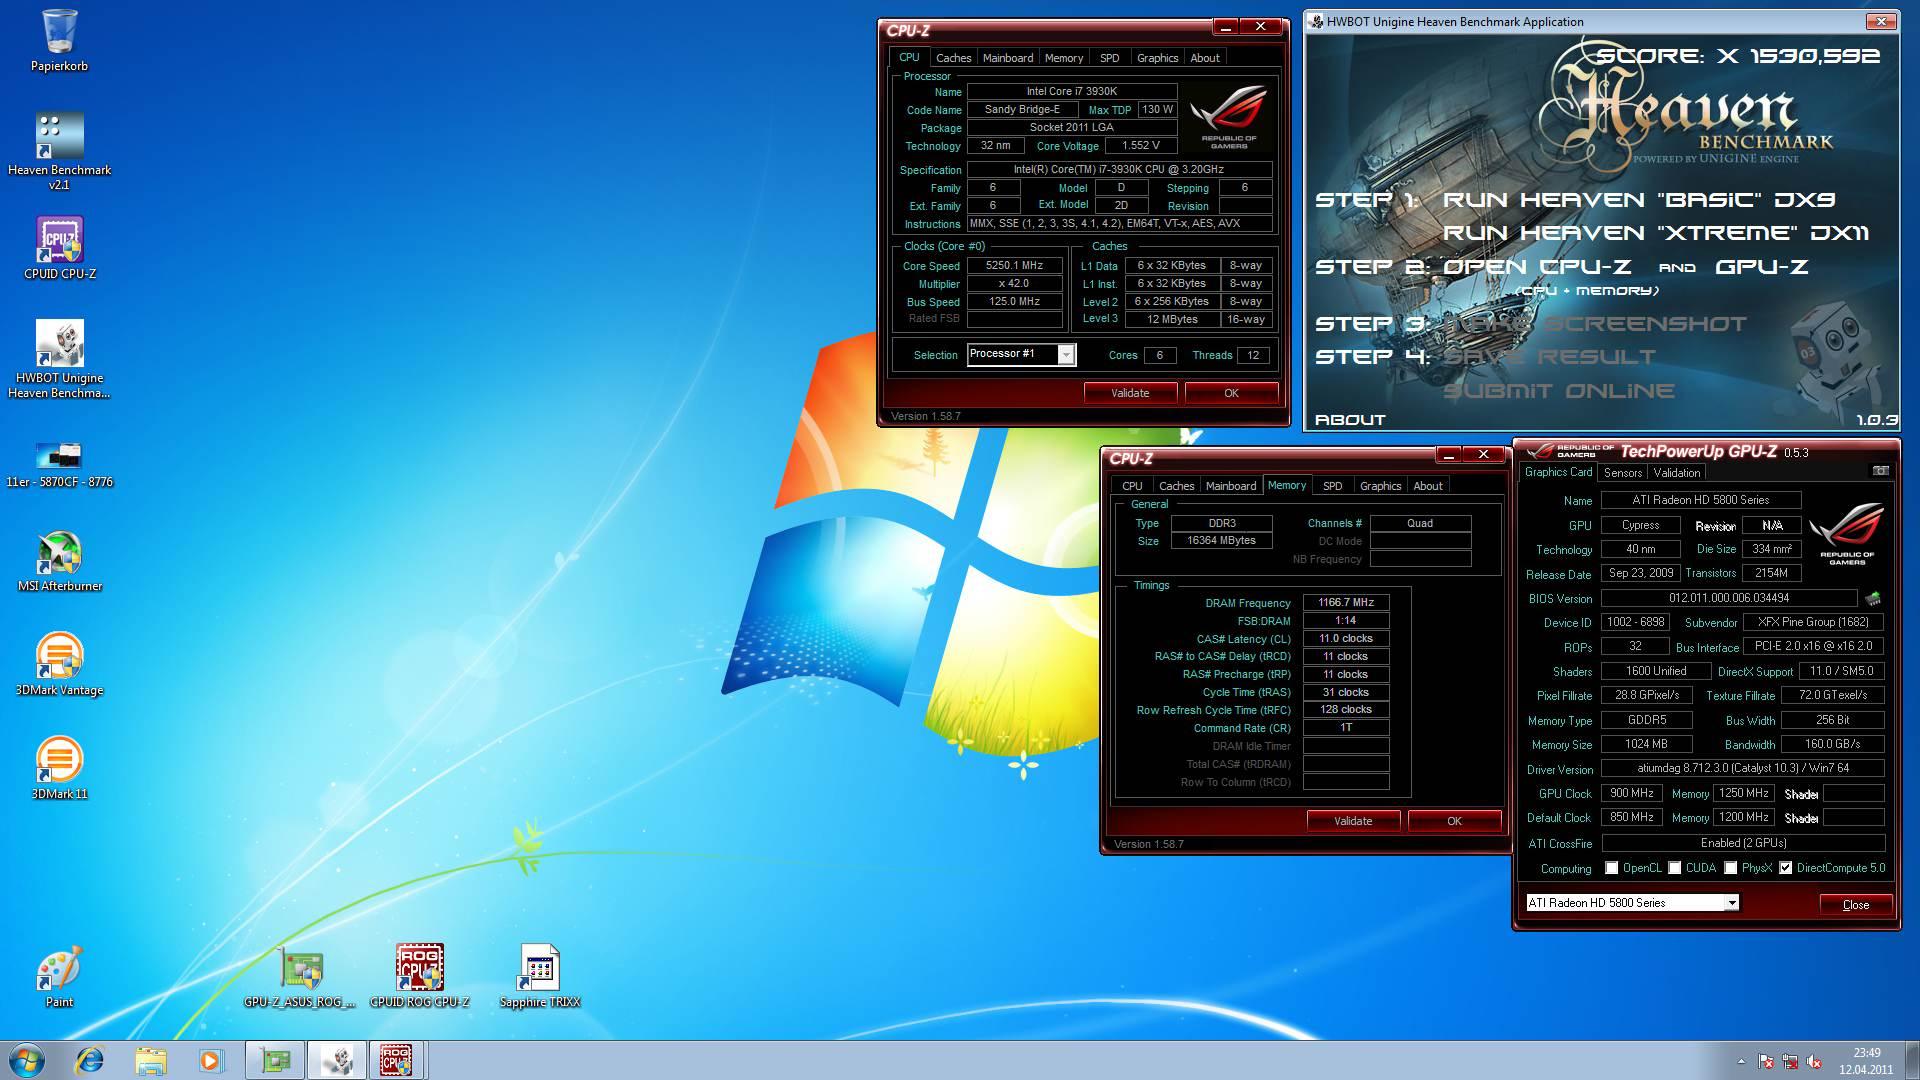Screen dimensions: 1920x1080
Task: Click the Show desktop strip on taskbar
Action: click(1912, 1060)
